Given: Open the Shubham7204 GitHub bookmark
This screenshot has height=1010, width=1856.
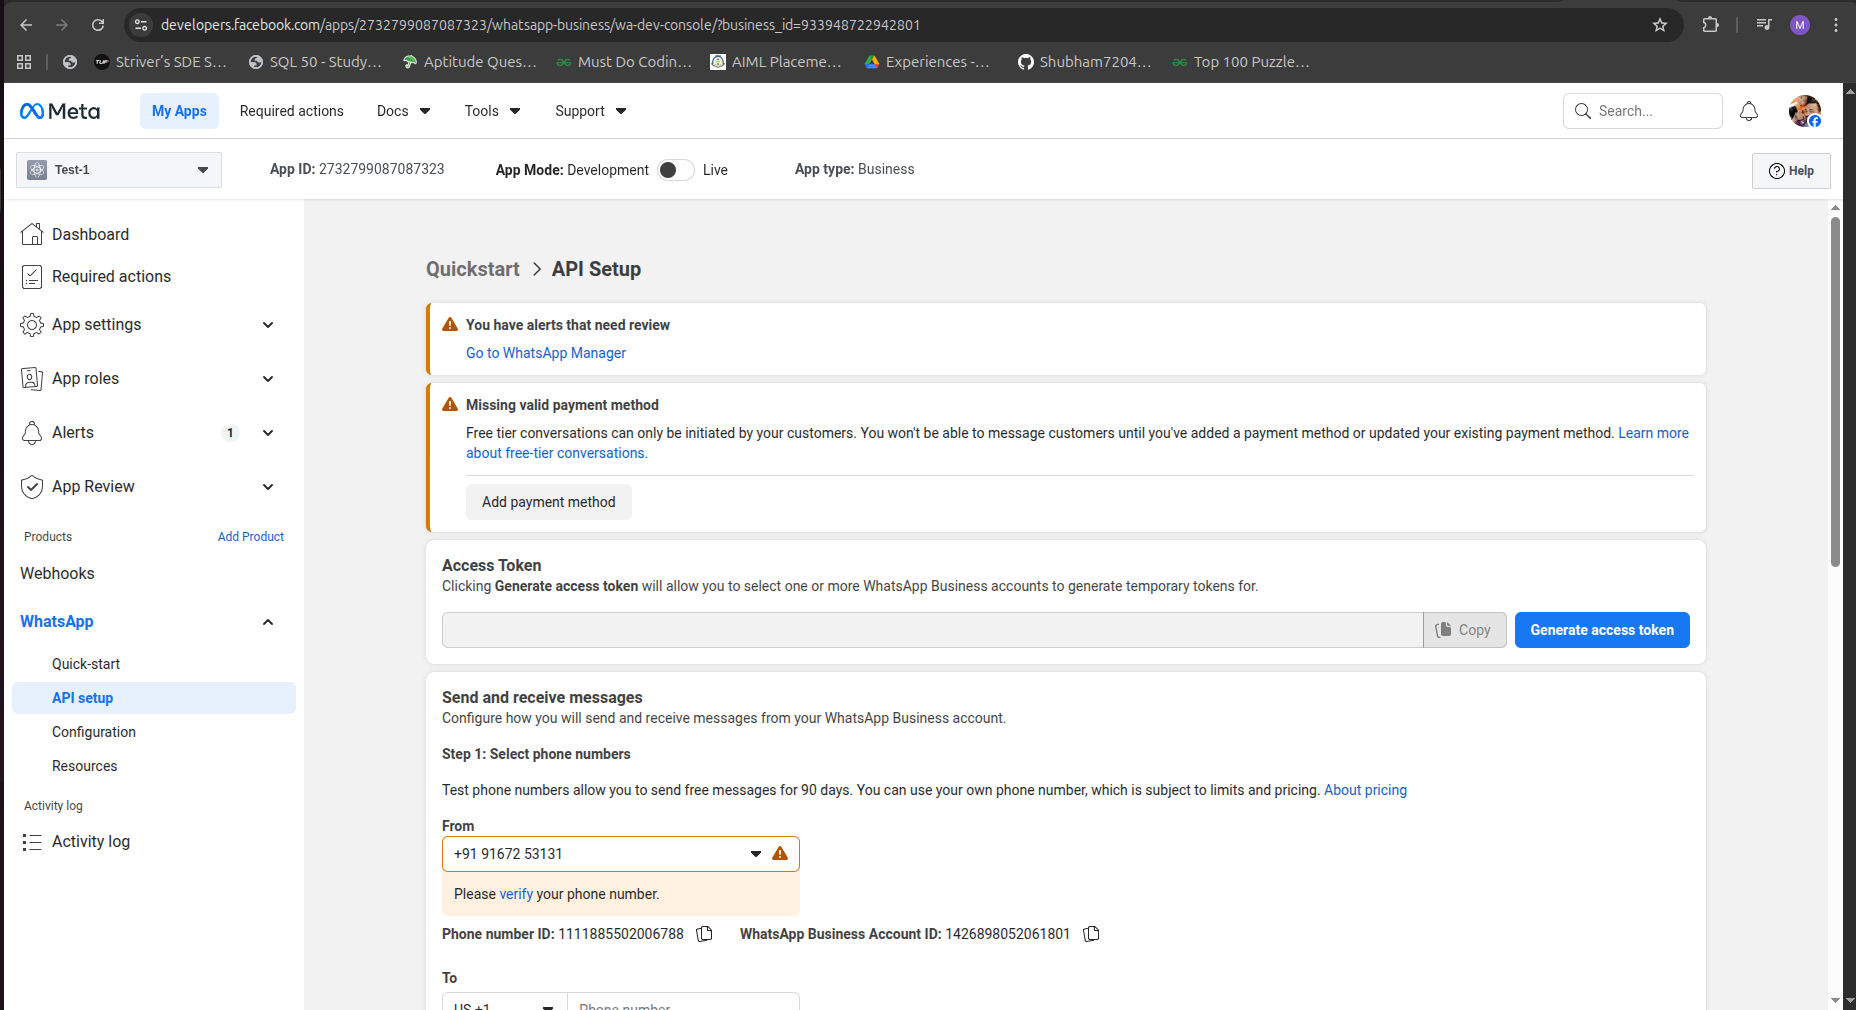Looking at the screenshot, I should (x=1085, y=62).
